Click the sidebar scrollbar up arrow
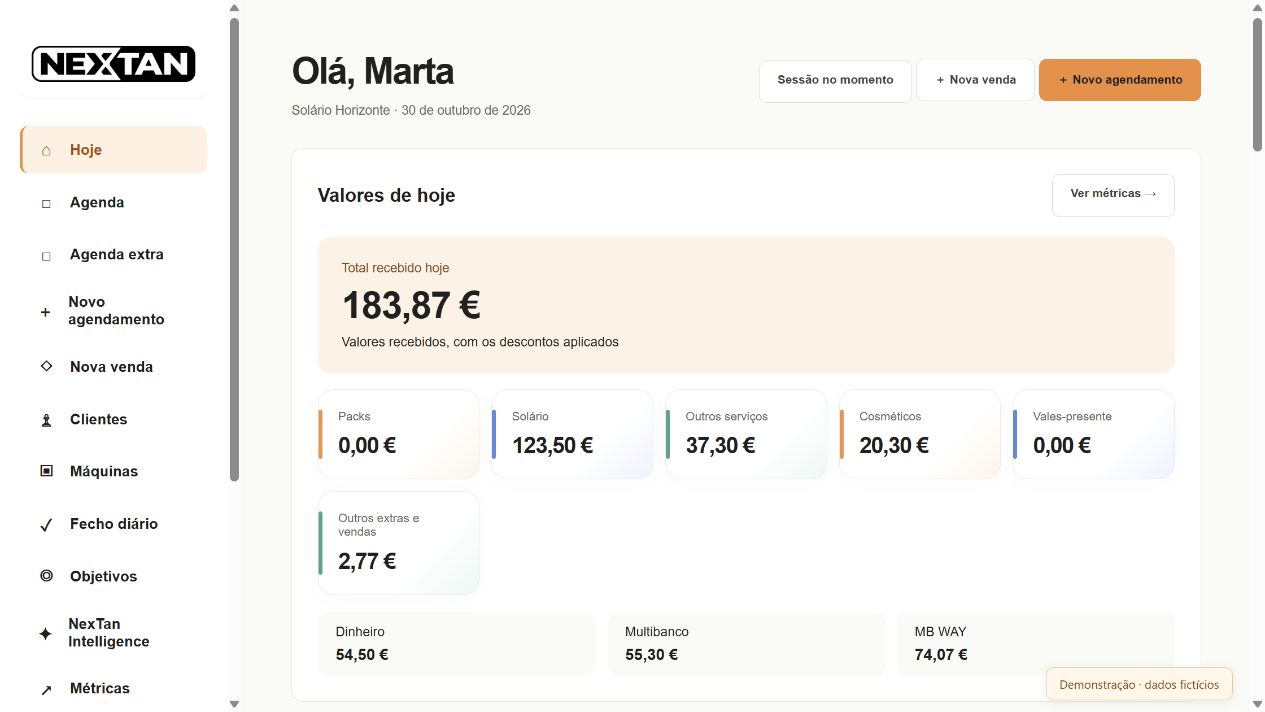The width and height of the screenshot is (1265, 712). (234, 8)
